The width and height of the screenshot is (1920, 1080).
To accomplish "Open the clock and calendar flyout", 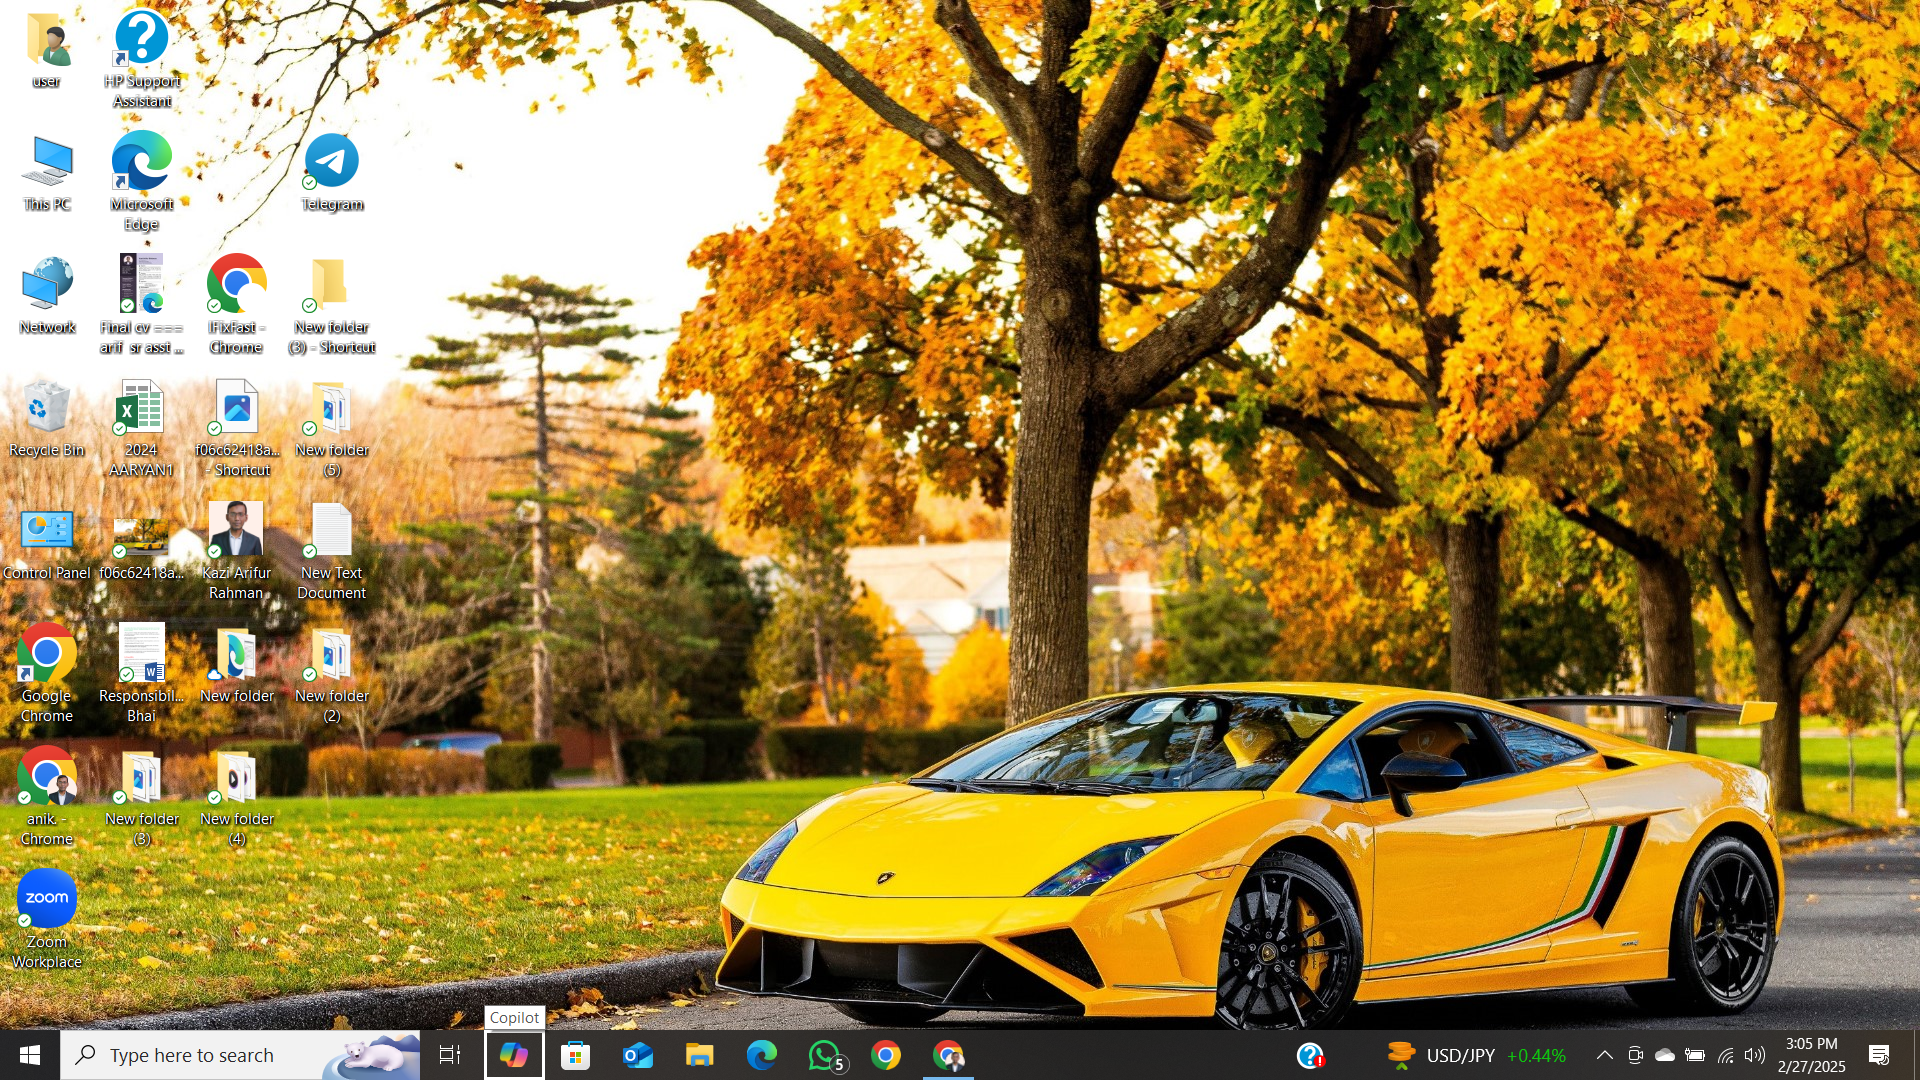I will click(1811, 1056).
